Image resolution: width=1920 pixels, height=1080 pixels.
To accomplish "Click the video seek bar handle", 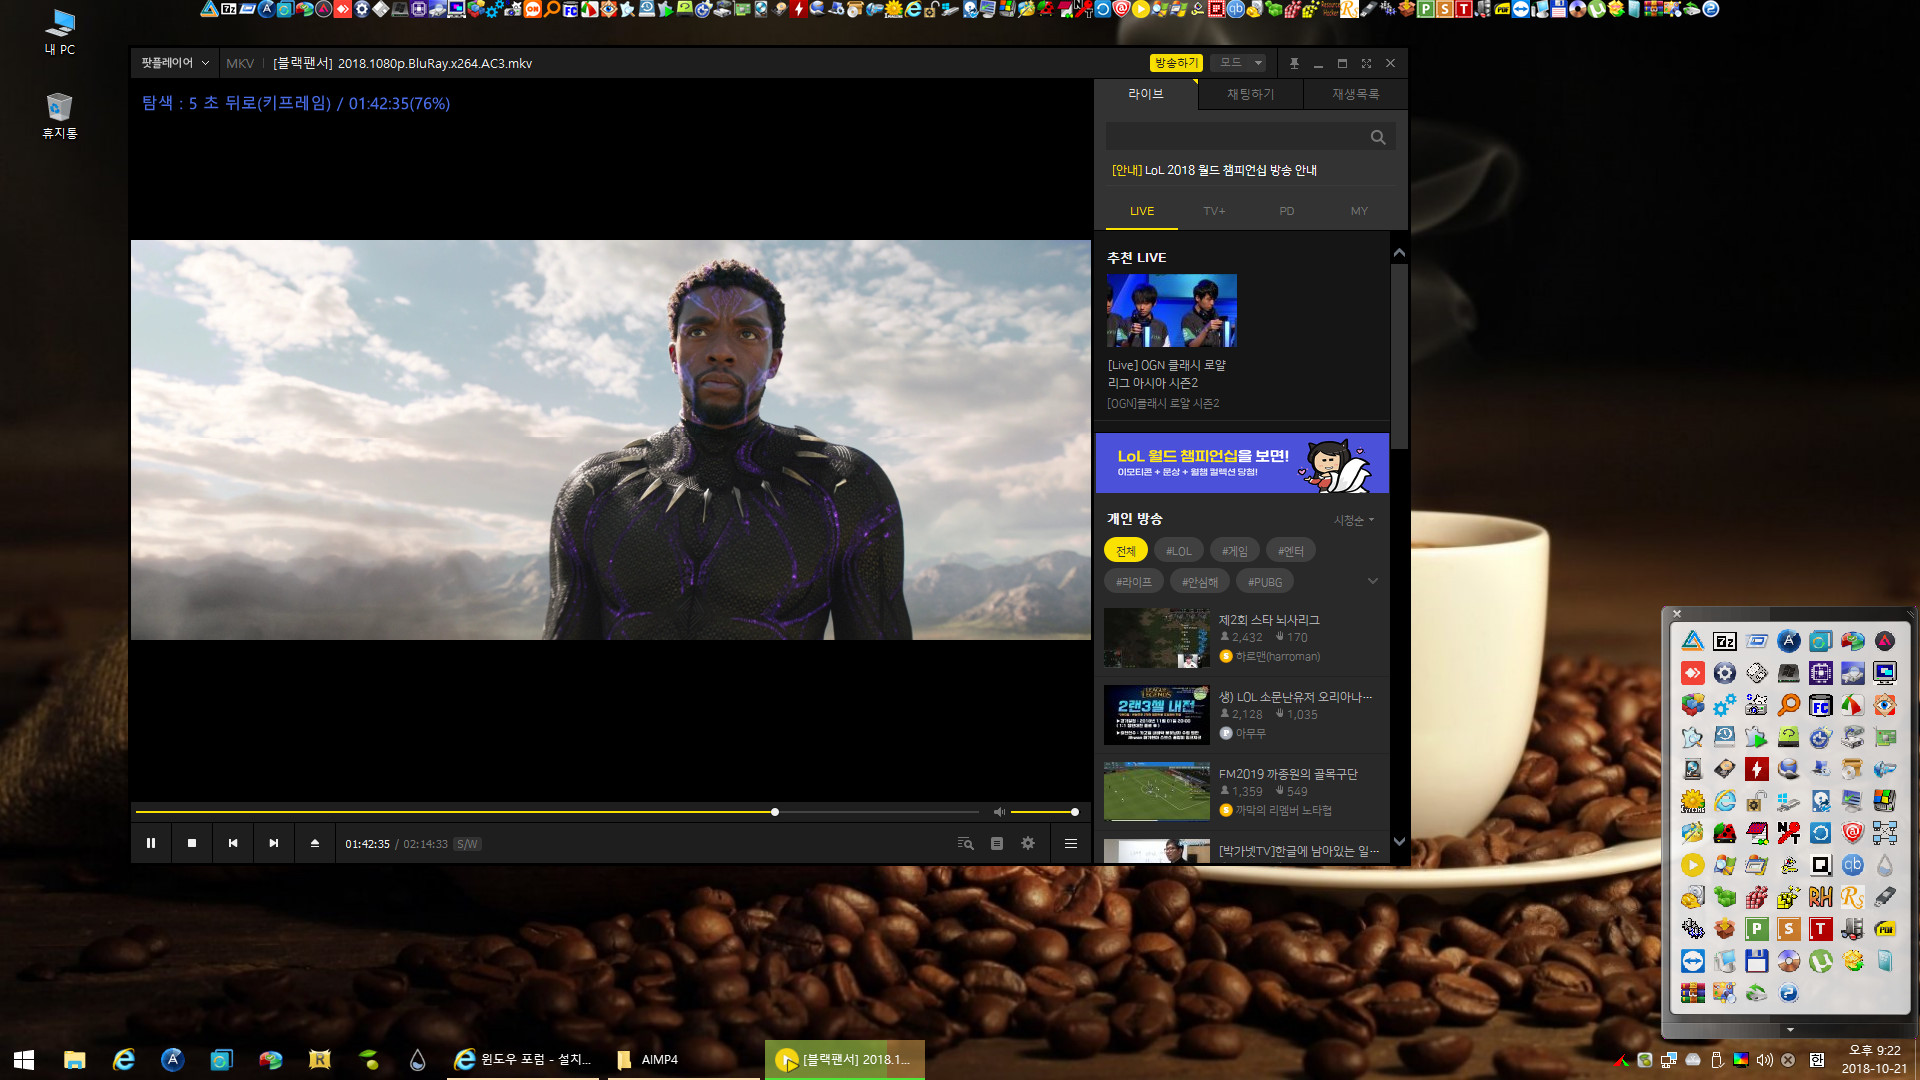I will [x=775, y=812].
